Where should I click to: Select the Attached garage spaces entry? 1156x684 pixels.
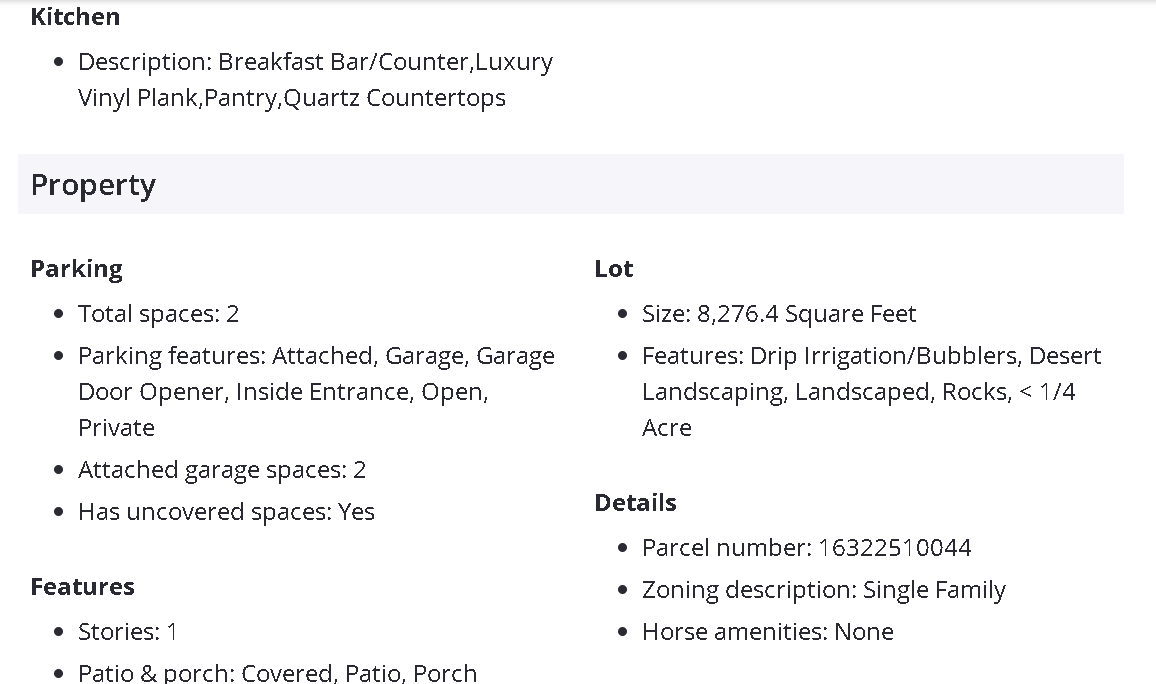point(222,470)
